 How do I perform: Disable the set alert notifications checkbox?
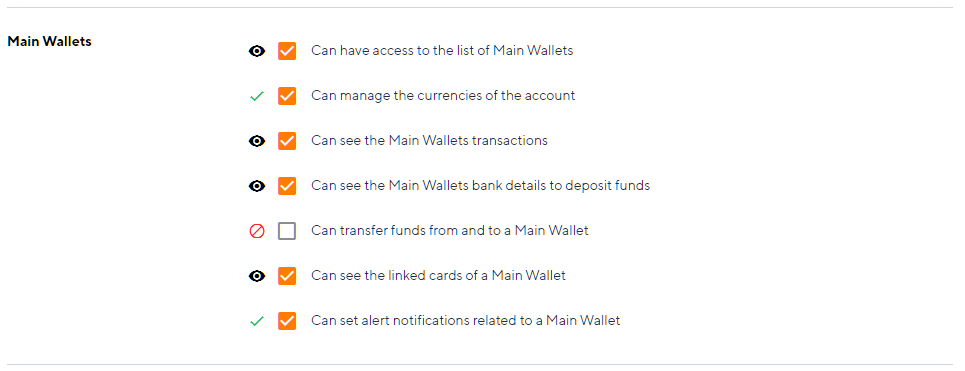(287, 321)
